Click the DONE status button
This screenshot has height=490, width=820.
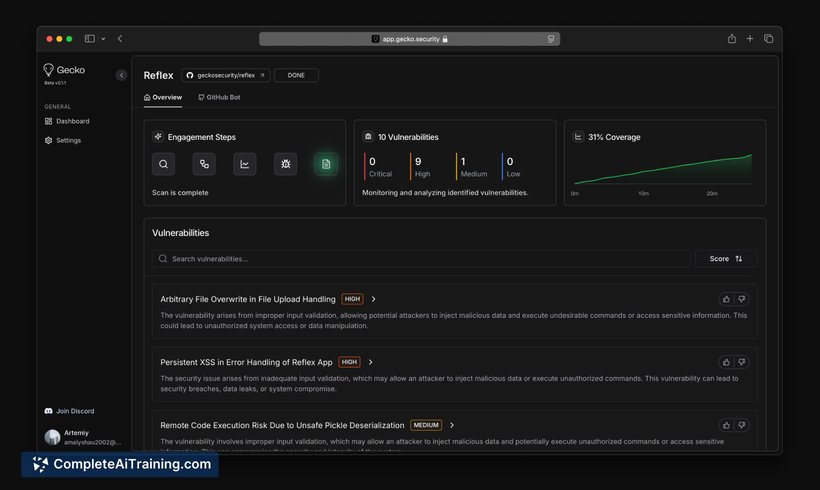click(296, 75)
